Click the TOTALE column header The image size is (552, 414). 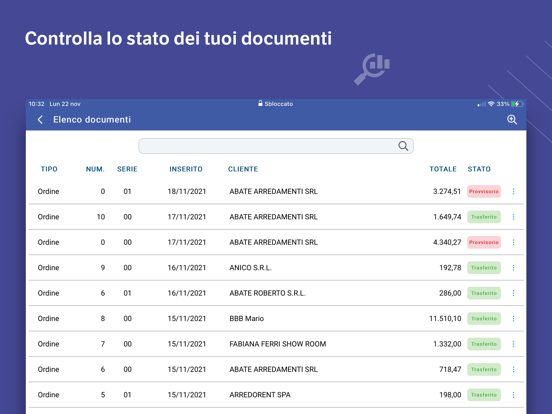click(443, 169)
